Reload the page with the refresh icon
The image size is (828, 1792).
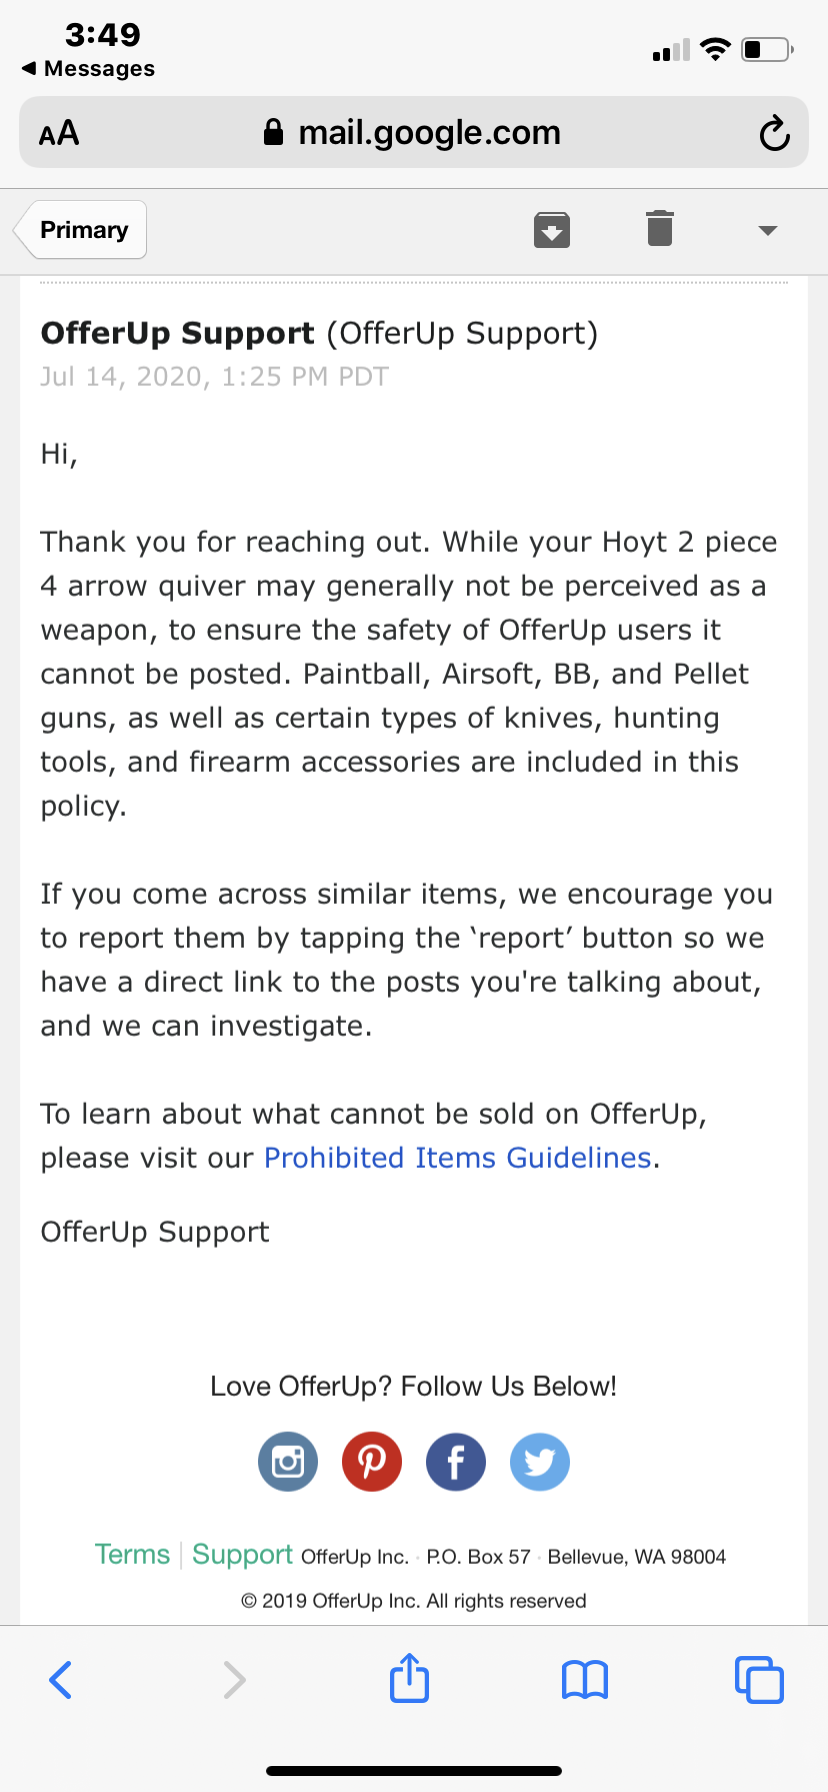point(774,133)
